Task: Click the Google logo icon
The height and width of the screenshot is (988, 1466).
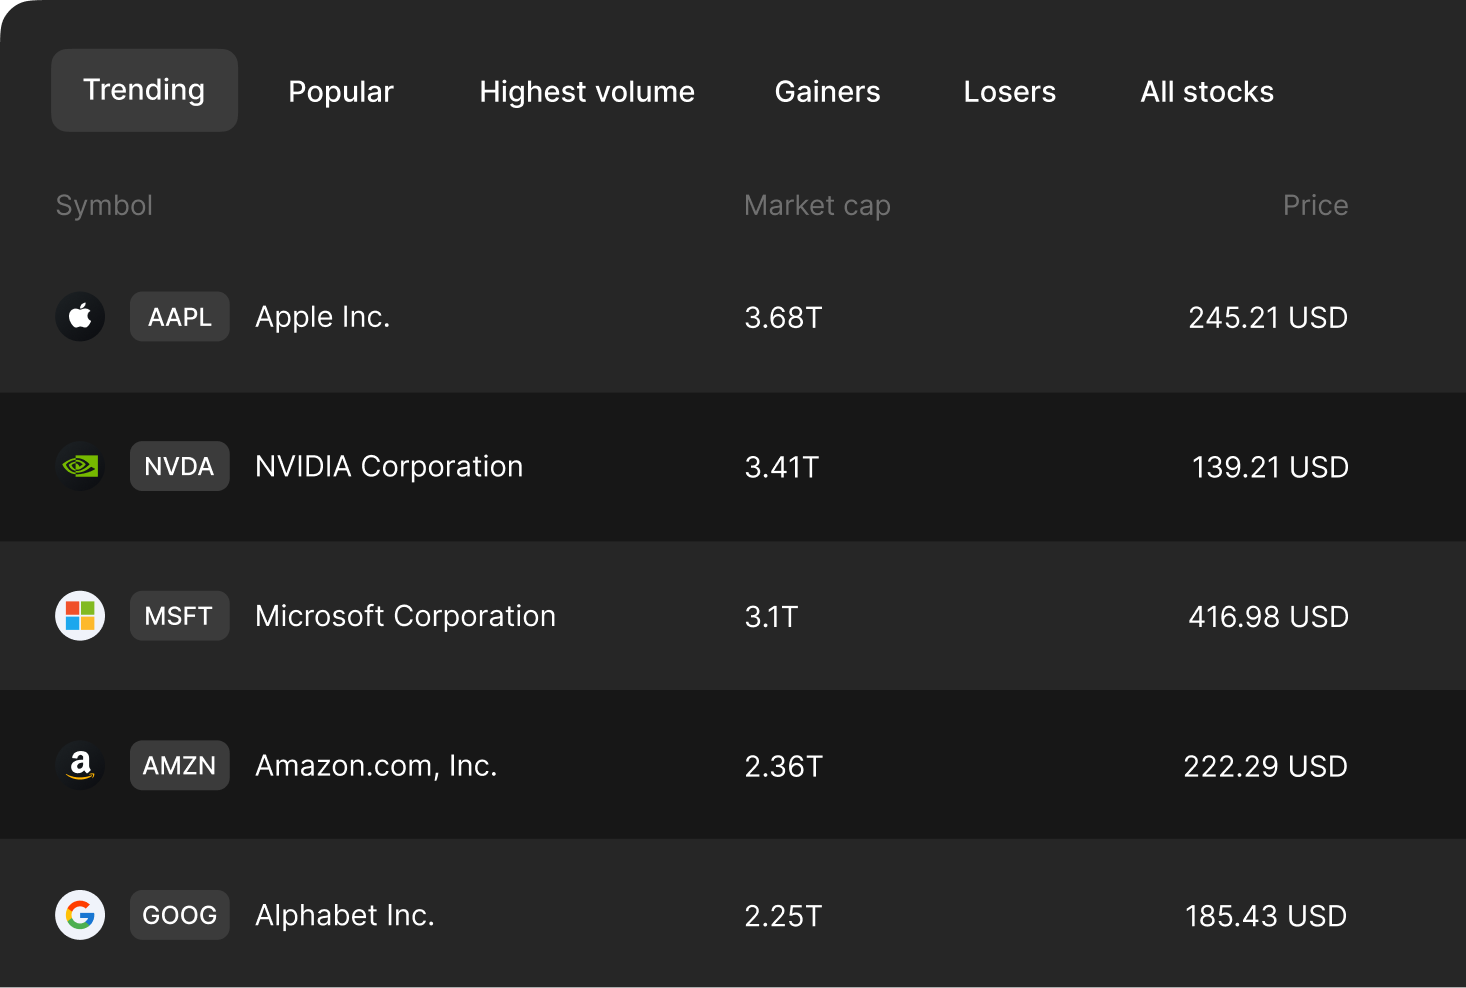Action: coord(80,915)
